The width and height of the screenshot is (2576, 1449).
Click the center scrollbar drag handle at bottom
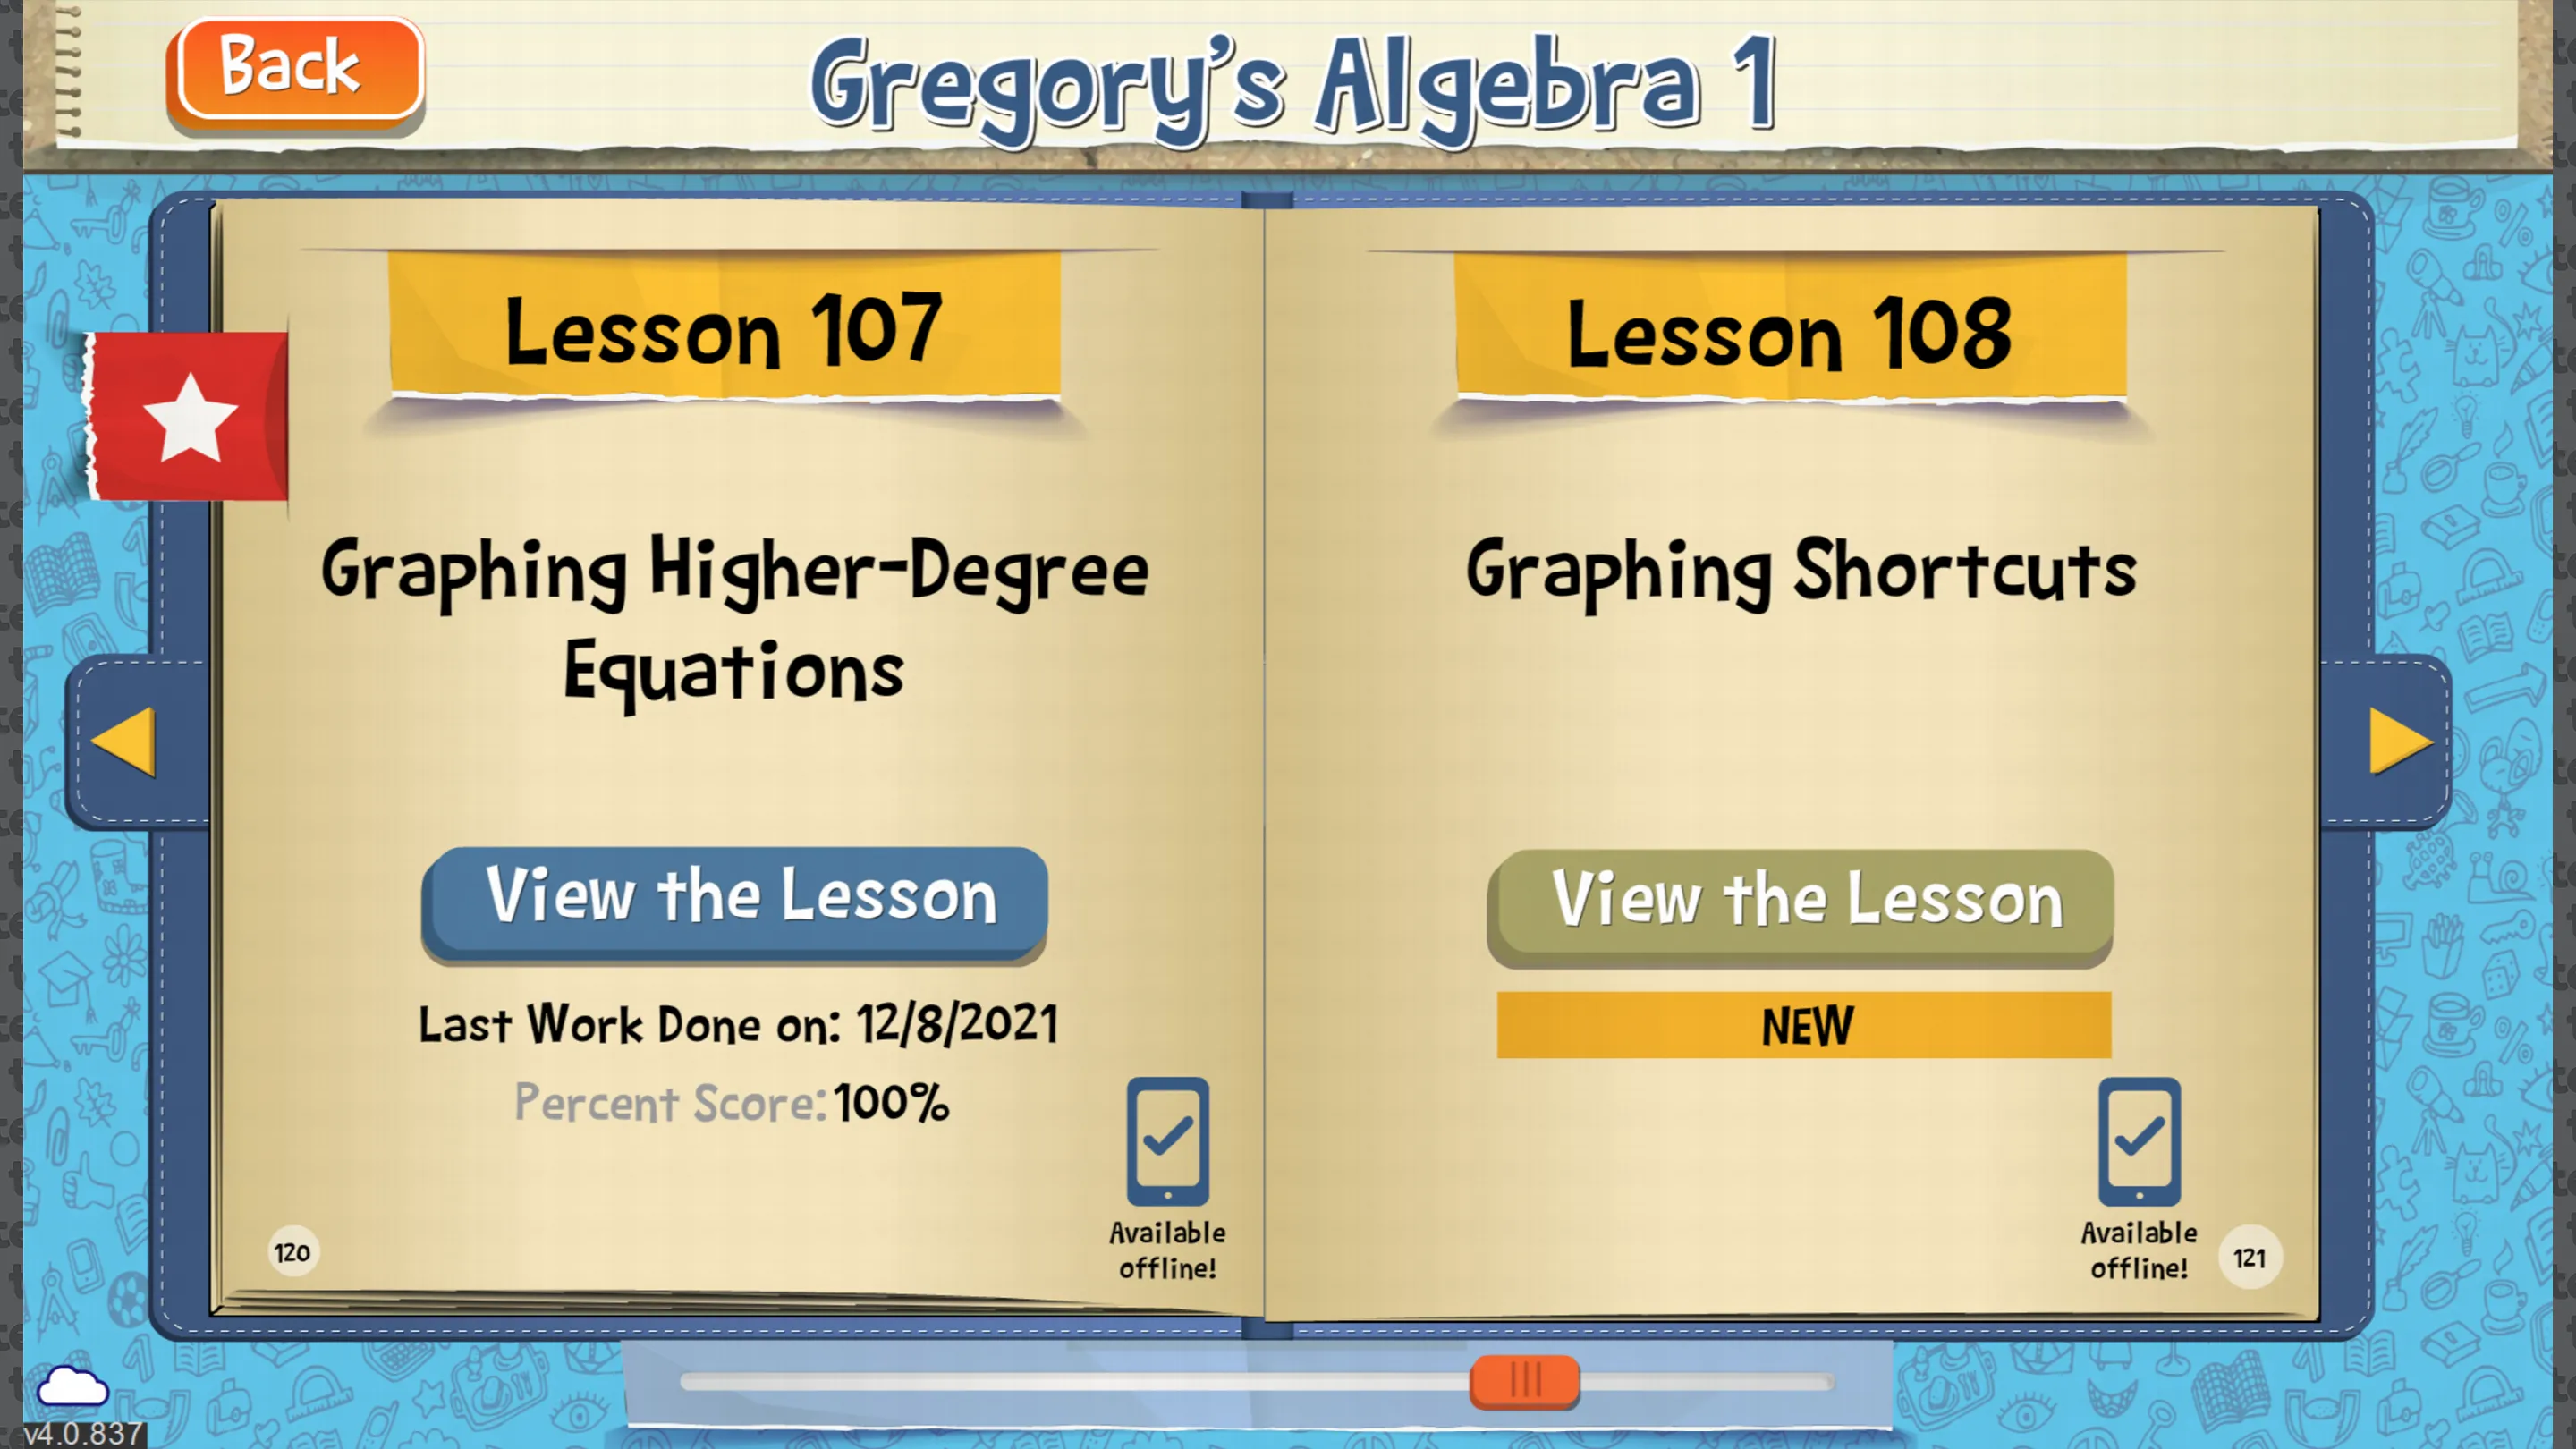(x=1520, y=1382)
